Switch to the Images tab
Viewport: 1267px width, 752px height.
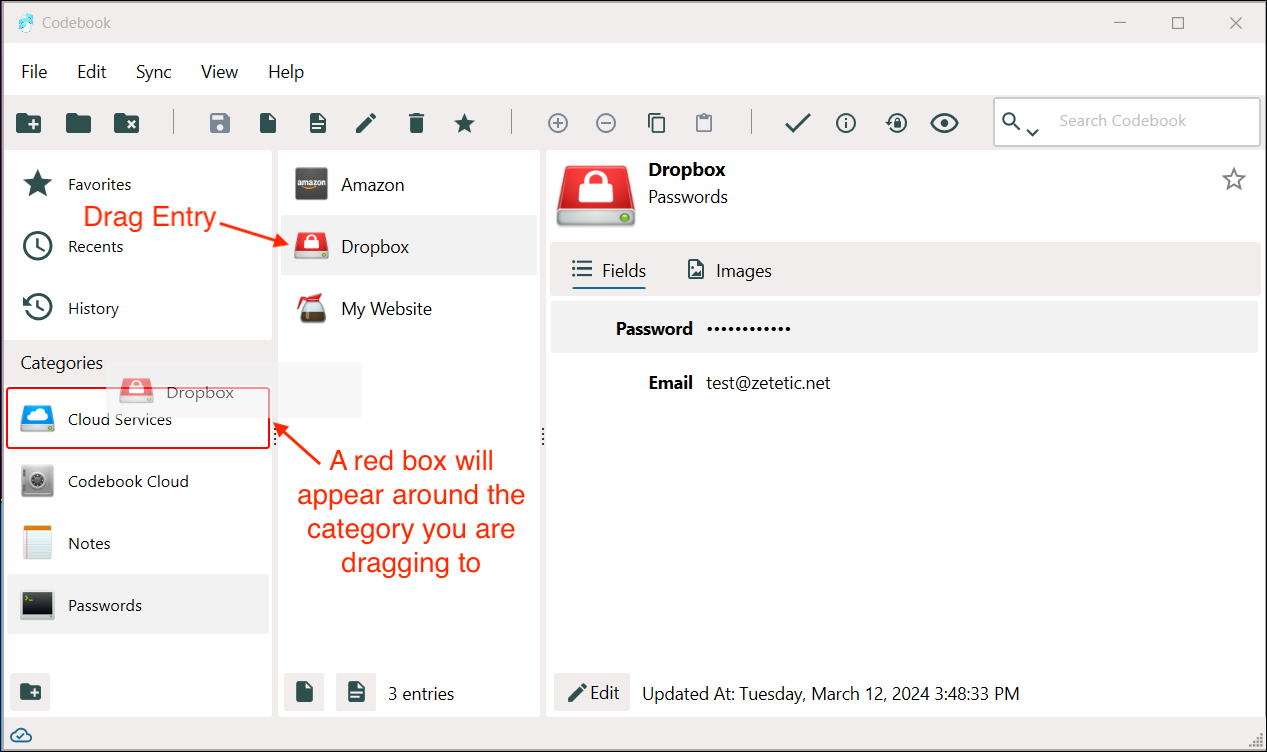pos(730,270)
